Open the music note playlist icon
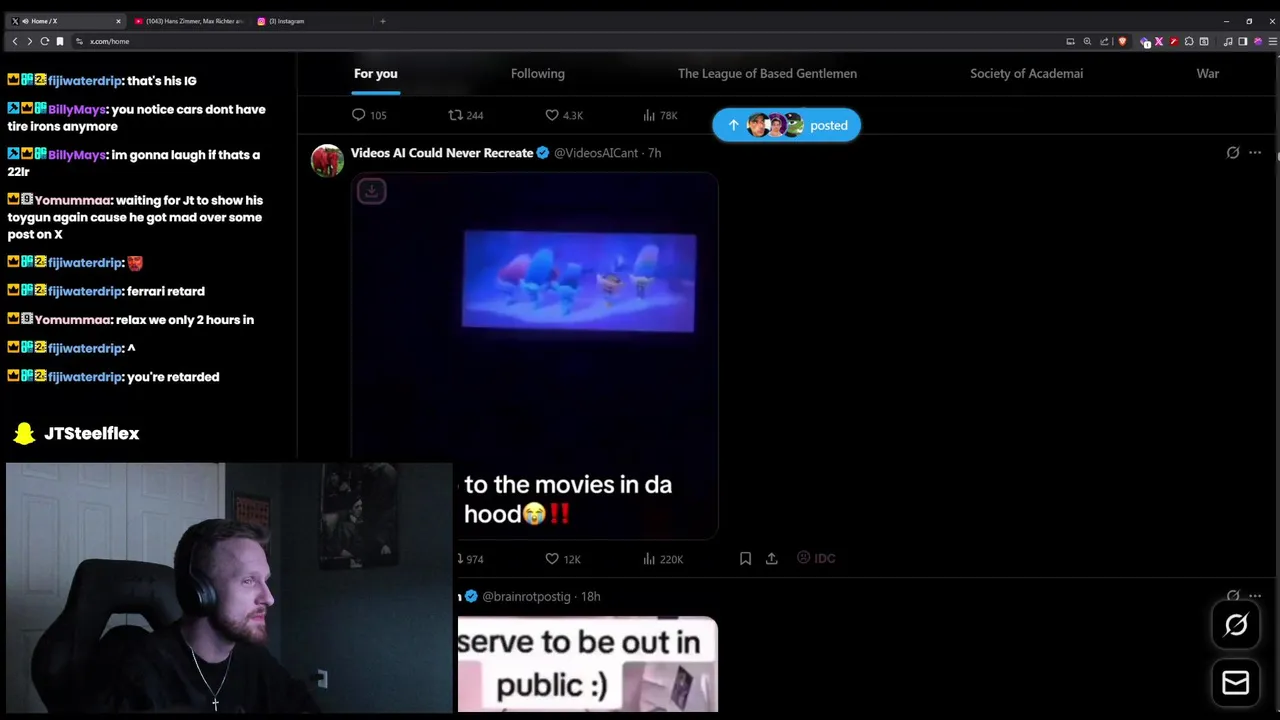The width and height of the screenshot is (1280, 720). pyautogui.click(x=1228, y=41)
